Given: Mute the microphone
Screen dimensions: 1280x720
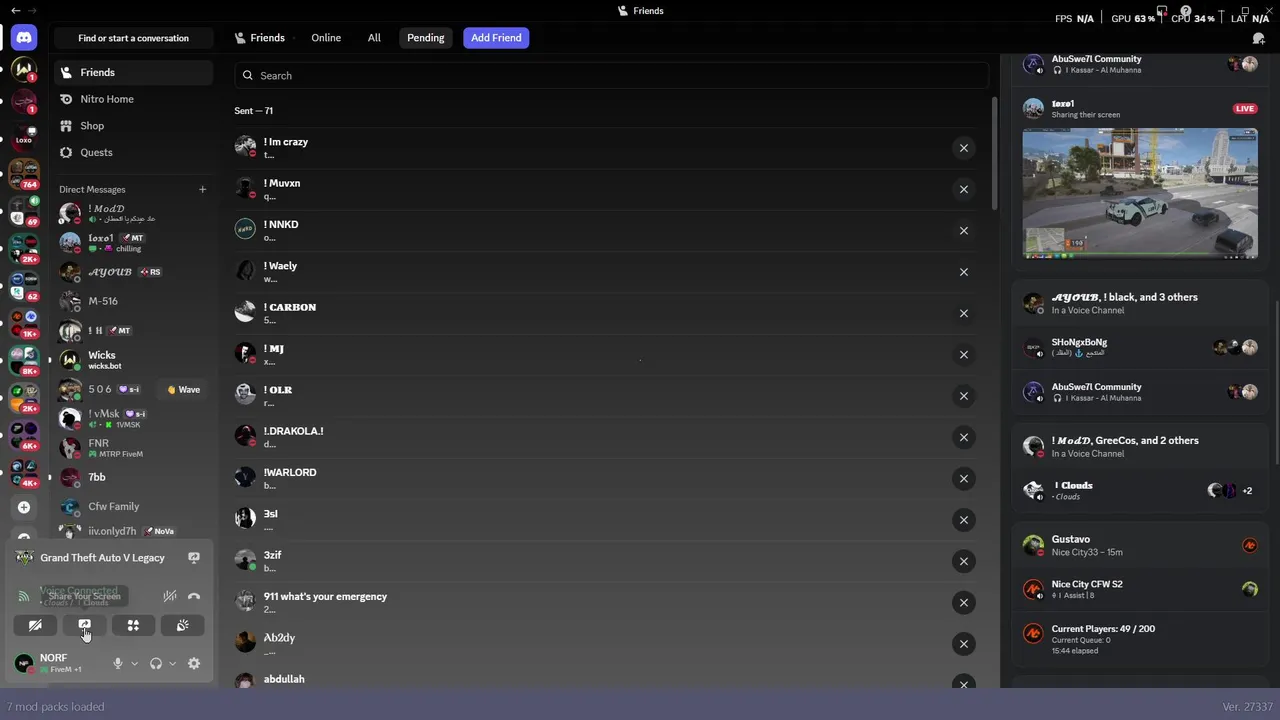Looking at the screenshot, I should click(x=118, y=663).
